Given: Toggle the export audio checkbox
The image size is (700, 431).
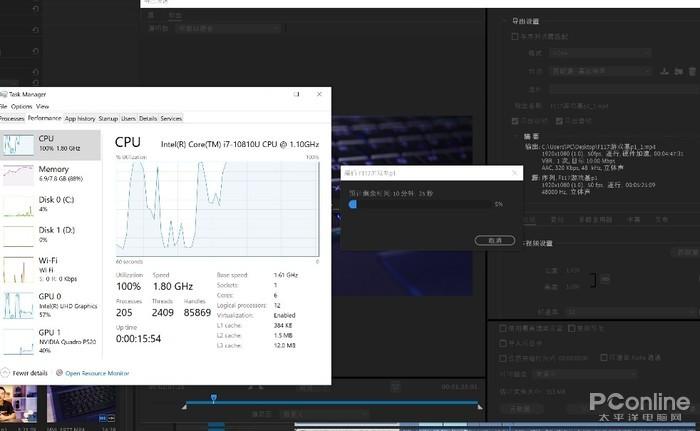Looking at the screenshot, I should (559, 121).
